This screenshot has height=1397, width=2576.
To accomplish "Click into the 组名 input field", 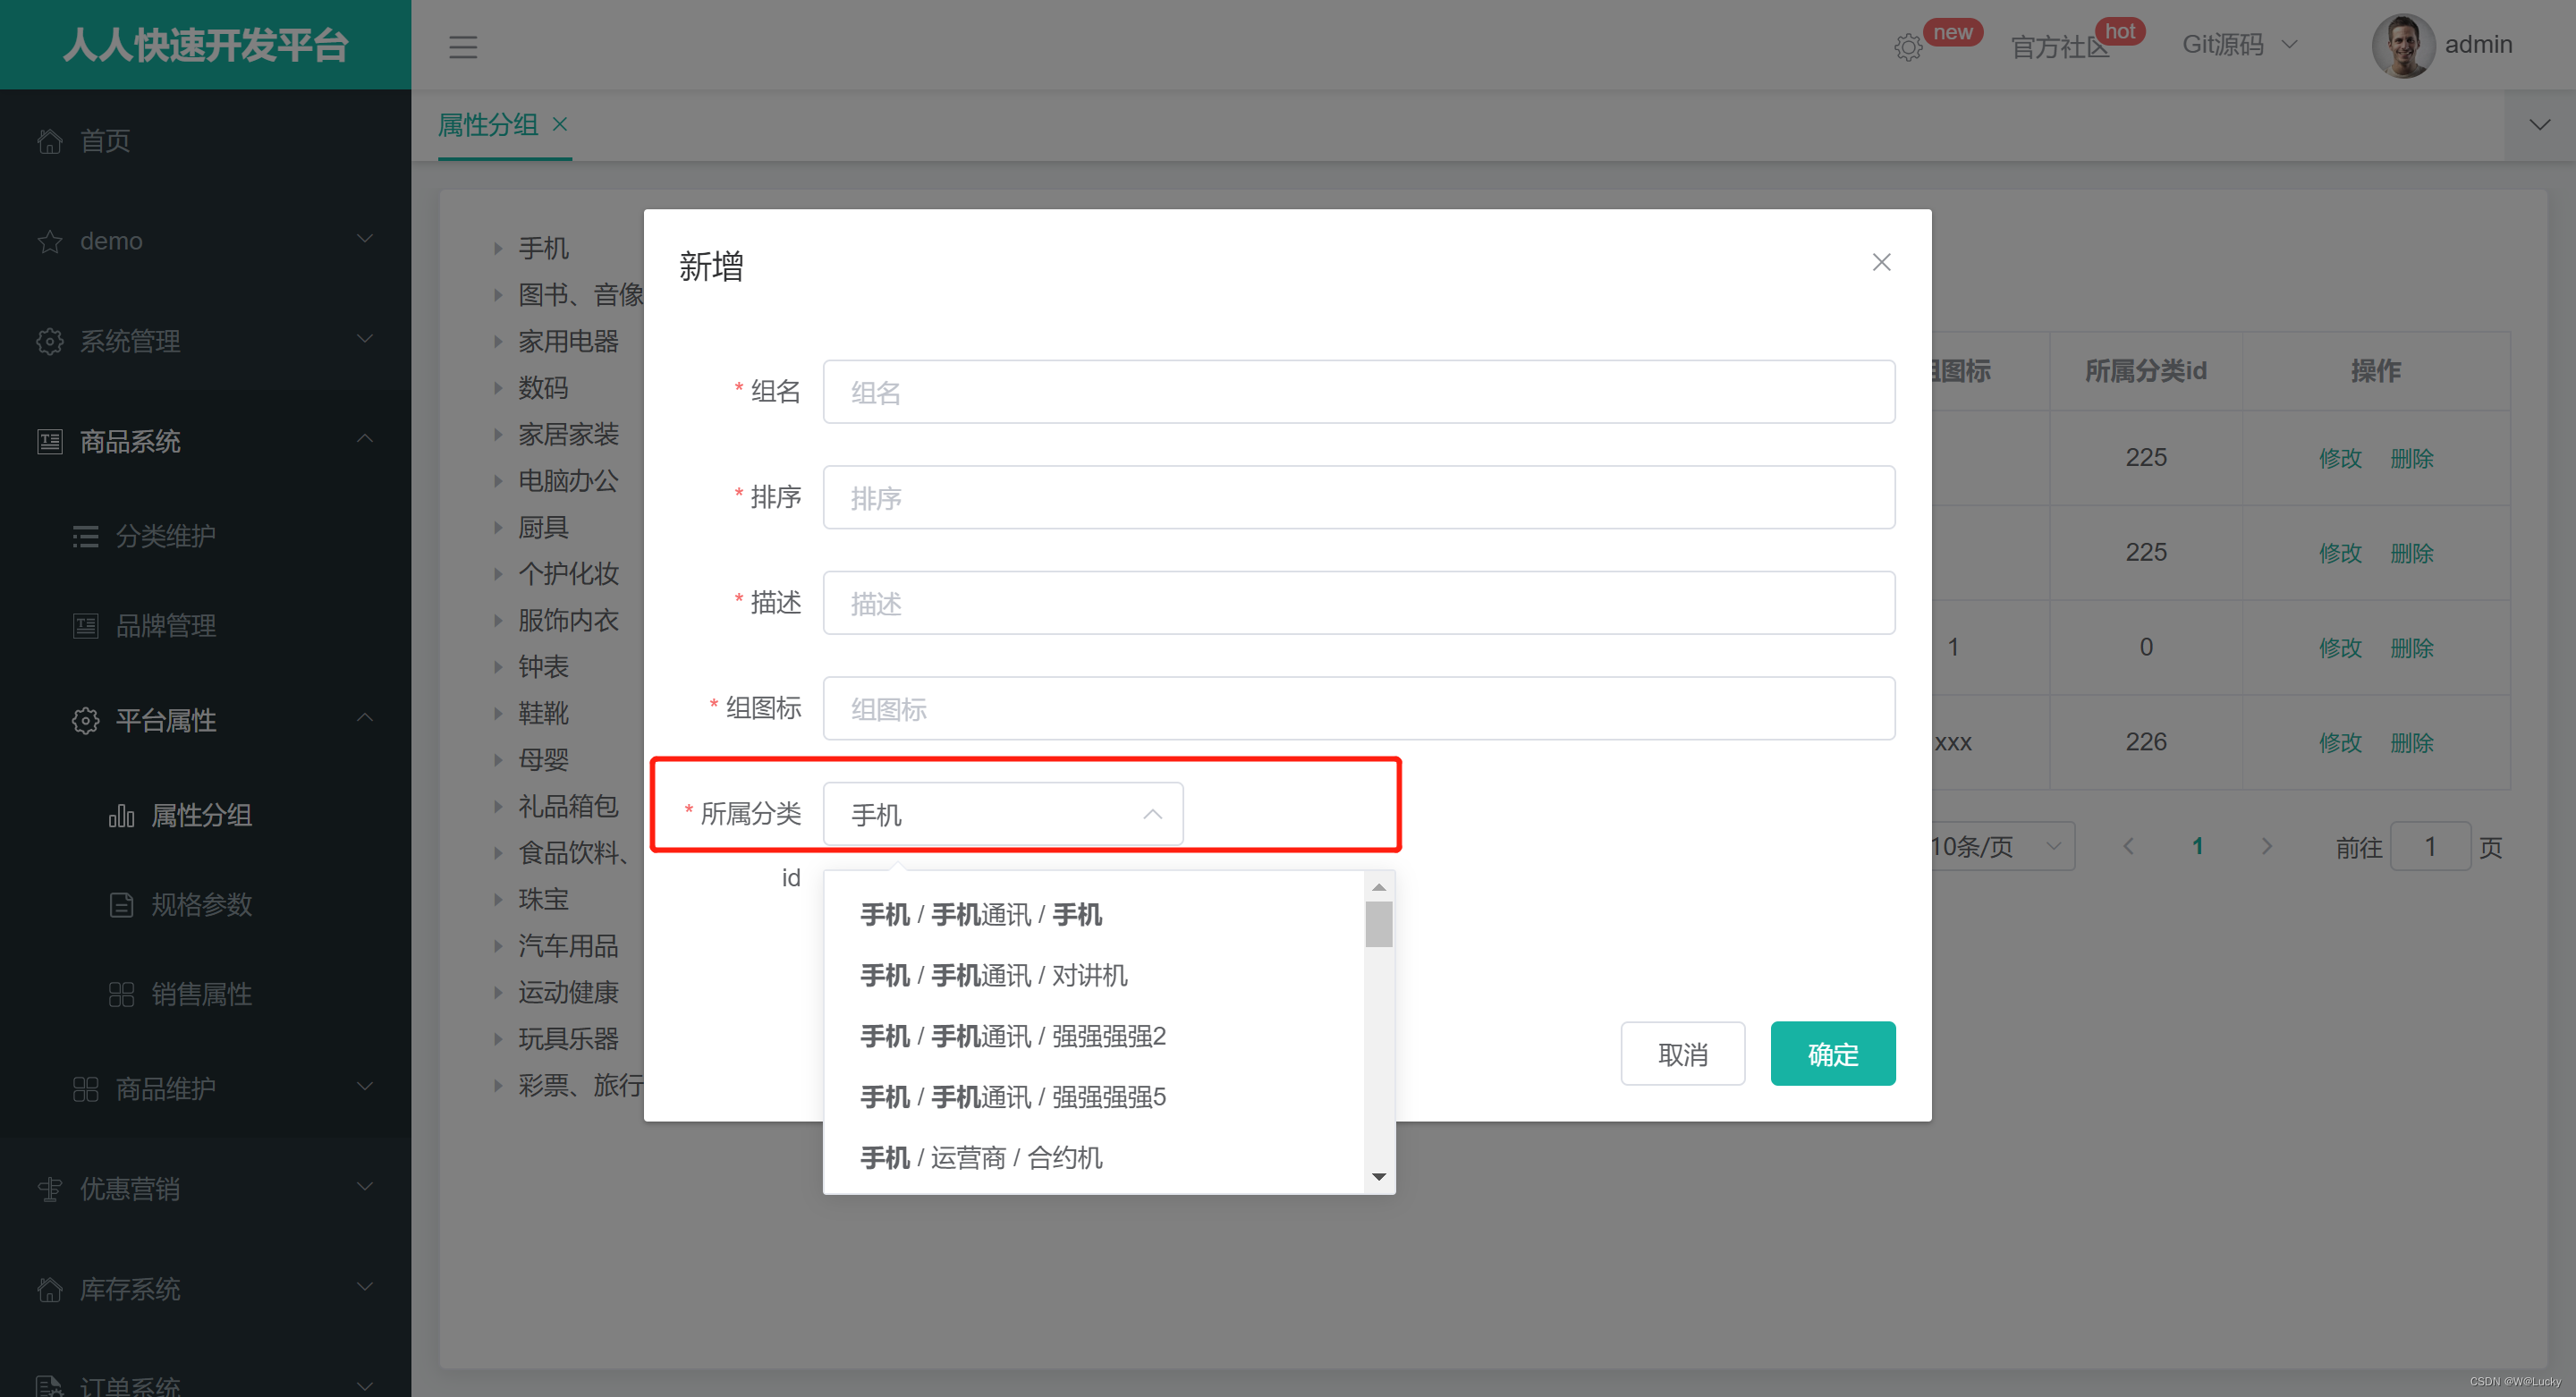I will point(1358,392).
